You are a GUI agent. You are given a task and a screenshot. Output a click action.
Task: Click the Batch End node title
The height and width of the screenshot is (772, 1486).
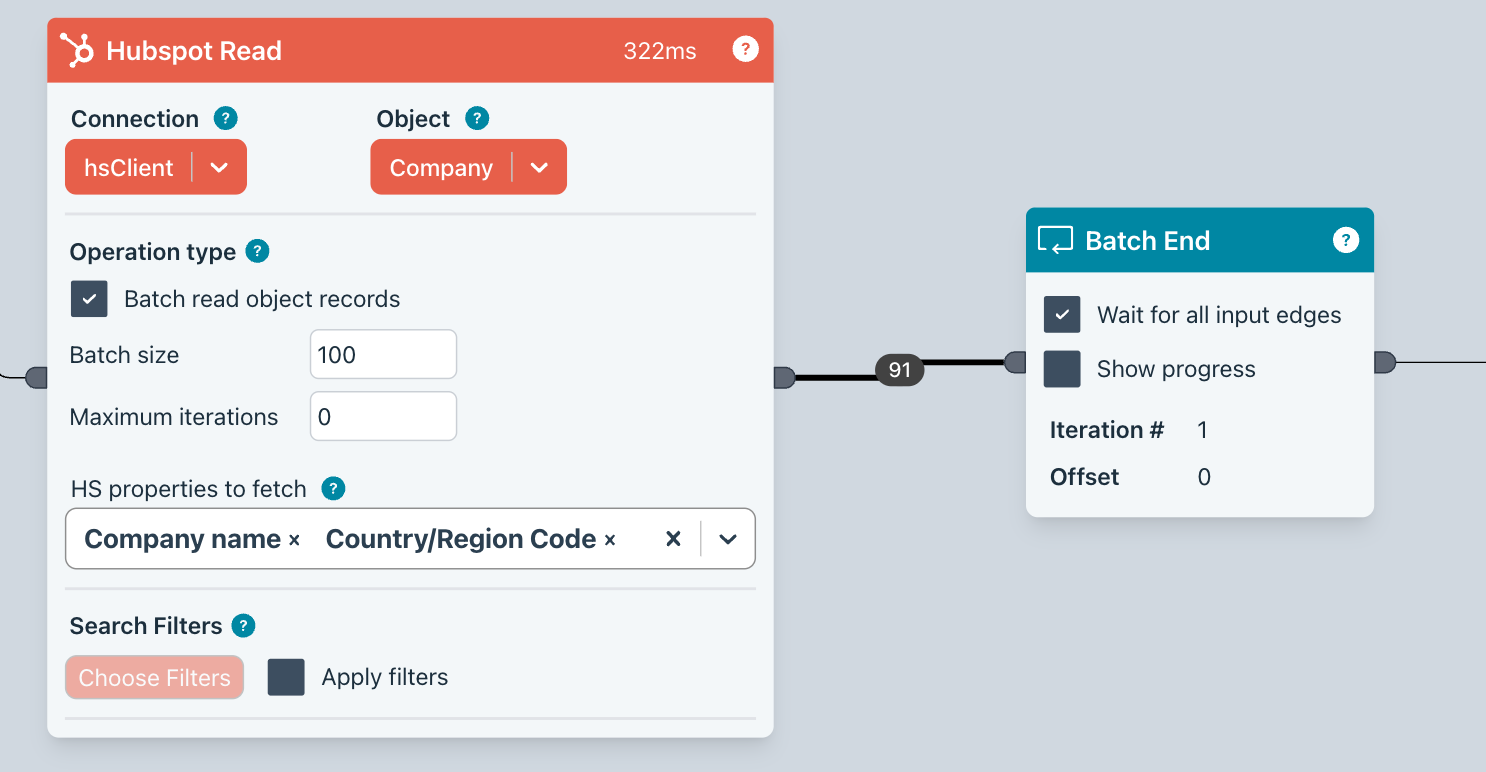pos(1148,241)
